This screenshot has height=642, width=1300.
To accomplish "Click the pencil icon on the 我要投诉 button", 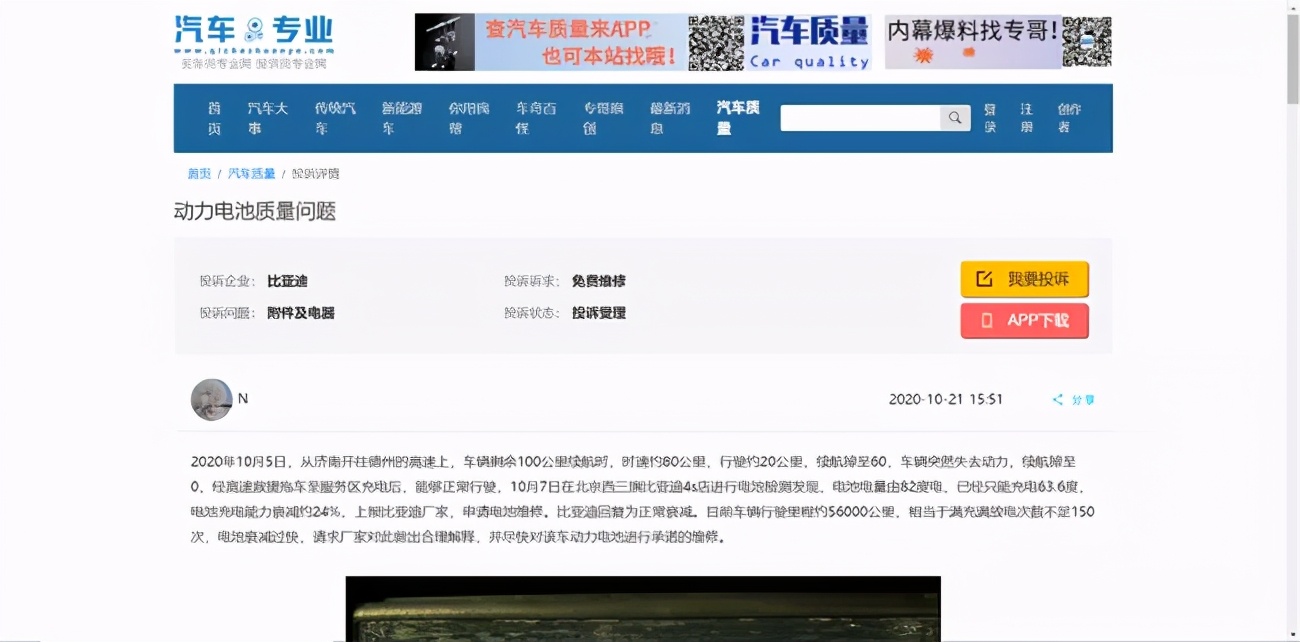I will click(x=984, y=279).
